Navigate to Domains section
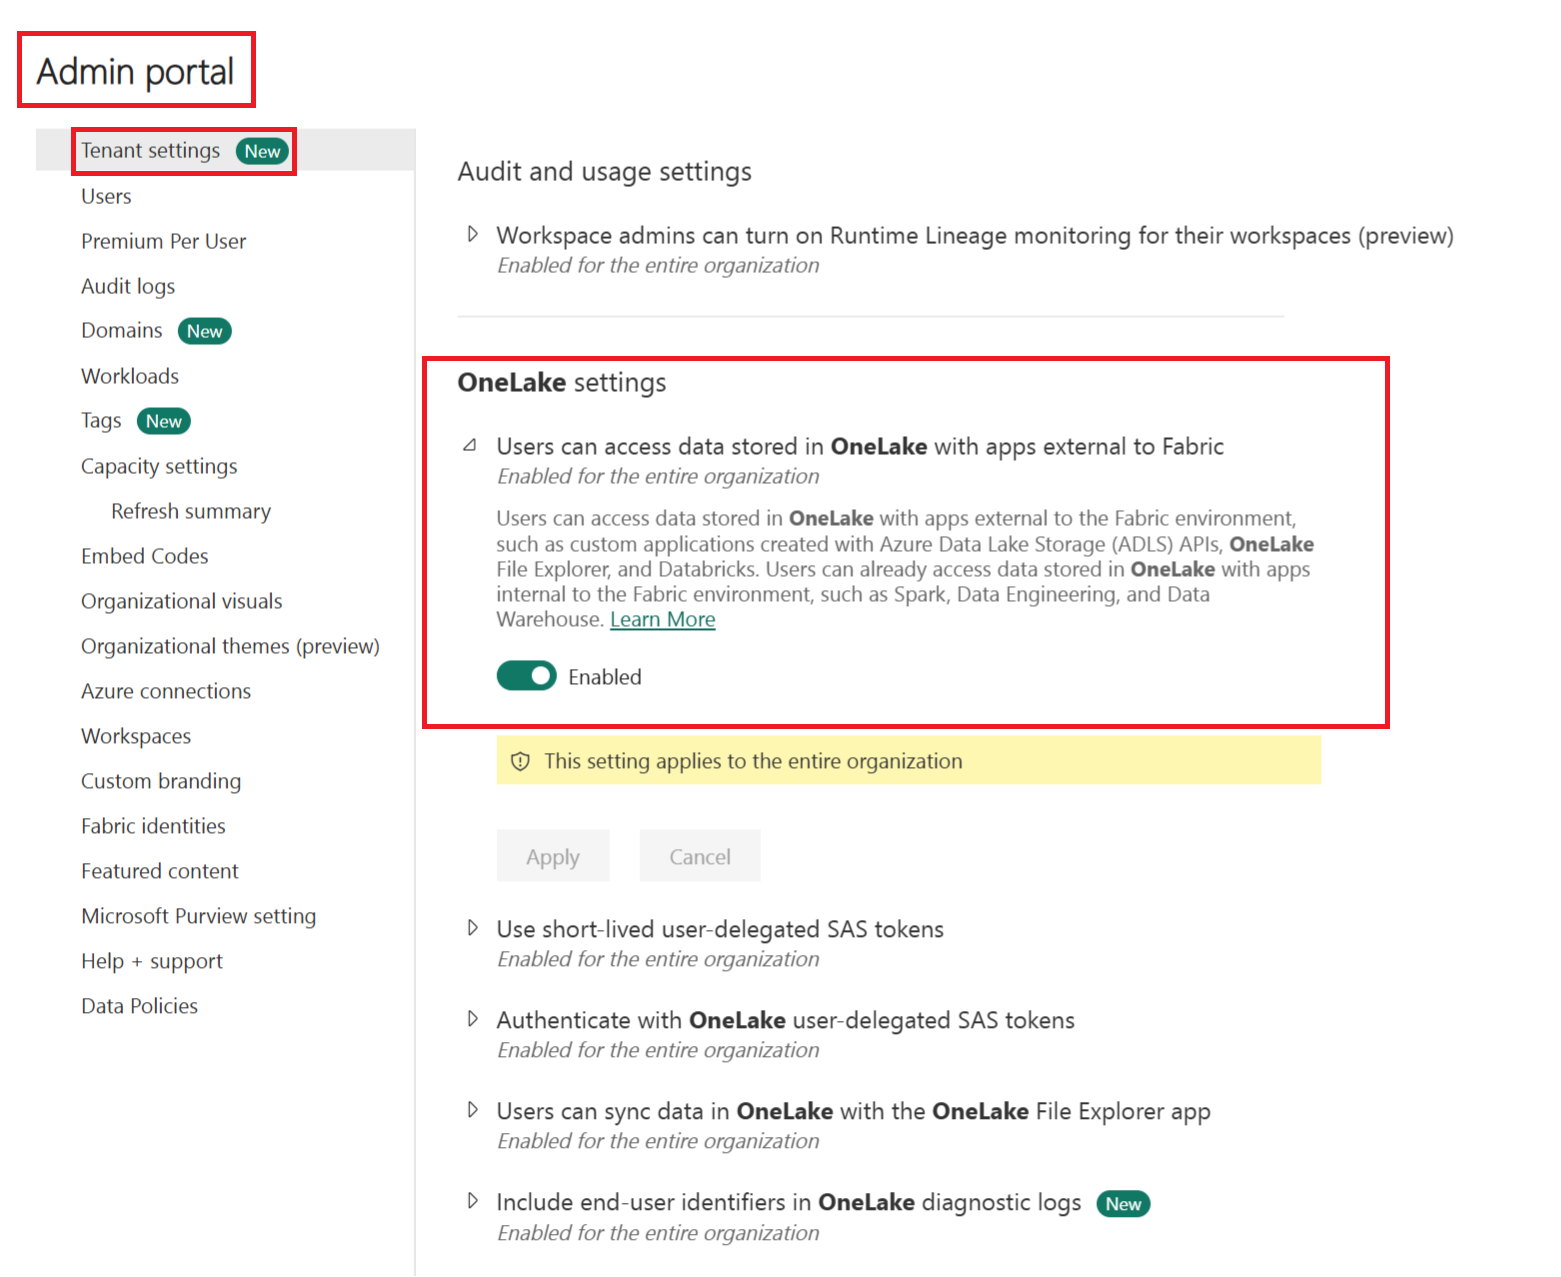The width and height of the screenshot is (1561, 1277). [121, 331]
